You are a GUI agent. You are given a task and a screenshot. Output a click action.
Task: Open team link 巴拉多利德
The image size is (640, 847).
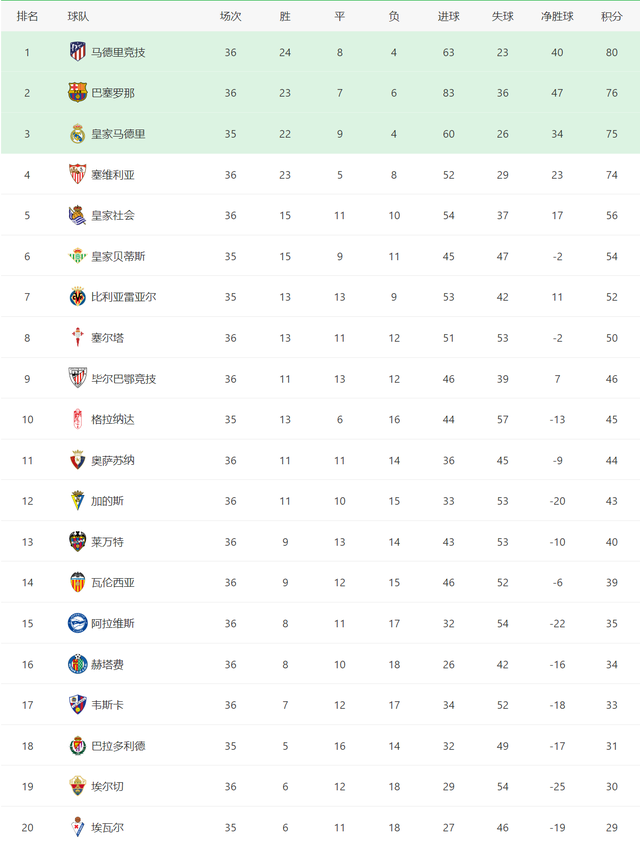pyautogui.click(x=118, y=746)
